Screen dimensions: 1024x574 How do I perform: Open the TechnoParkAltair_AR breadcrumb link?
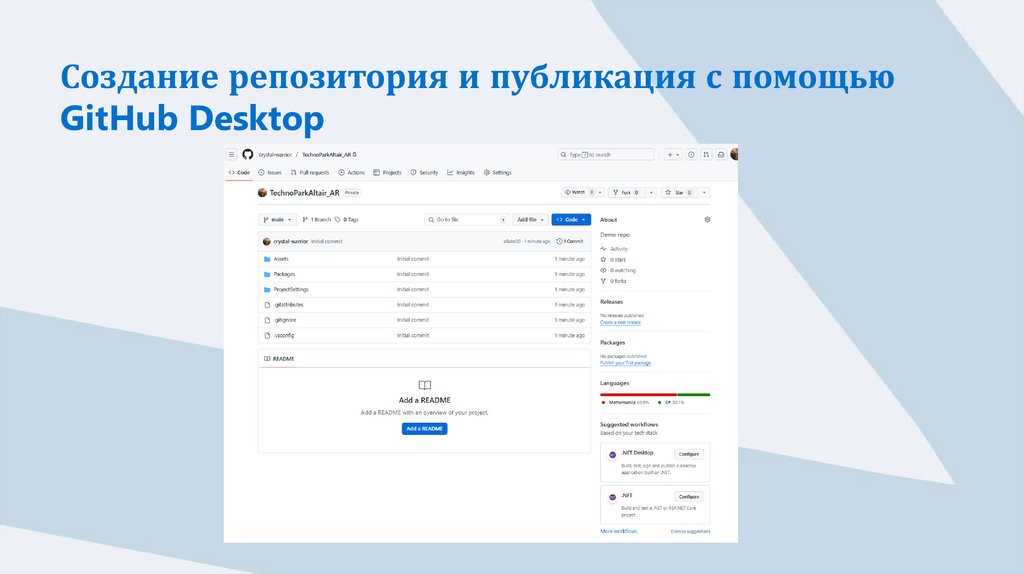(x=327, y=155)
